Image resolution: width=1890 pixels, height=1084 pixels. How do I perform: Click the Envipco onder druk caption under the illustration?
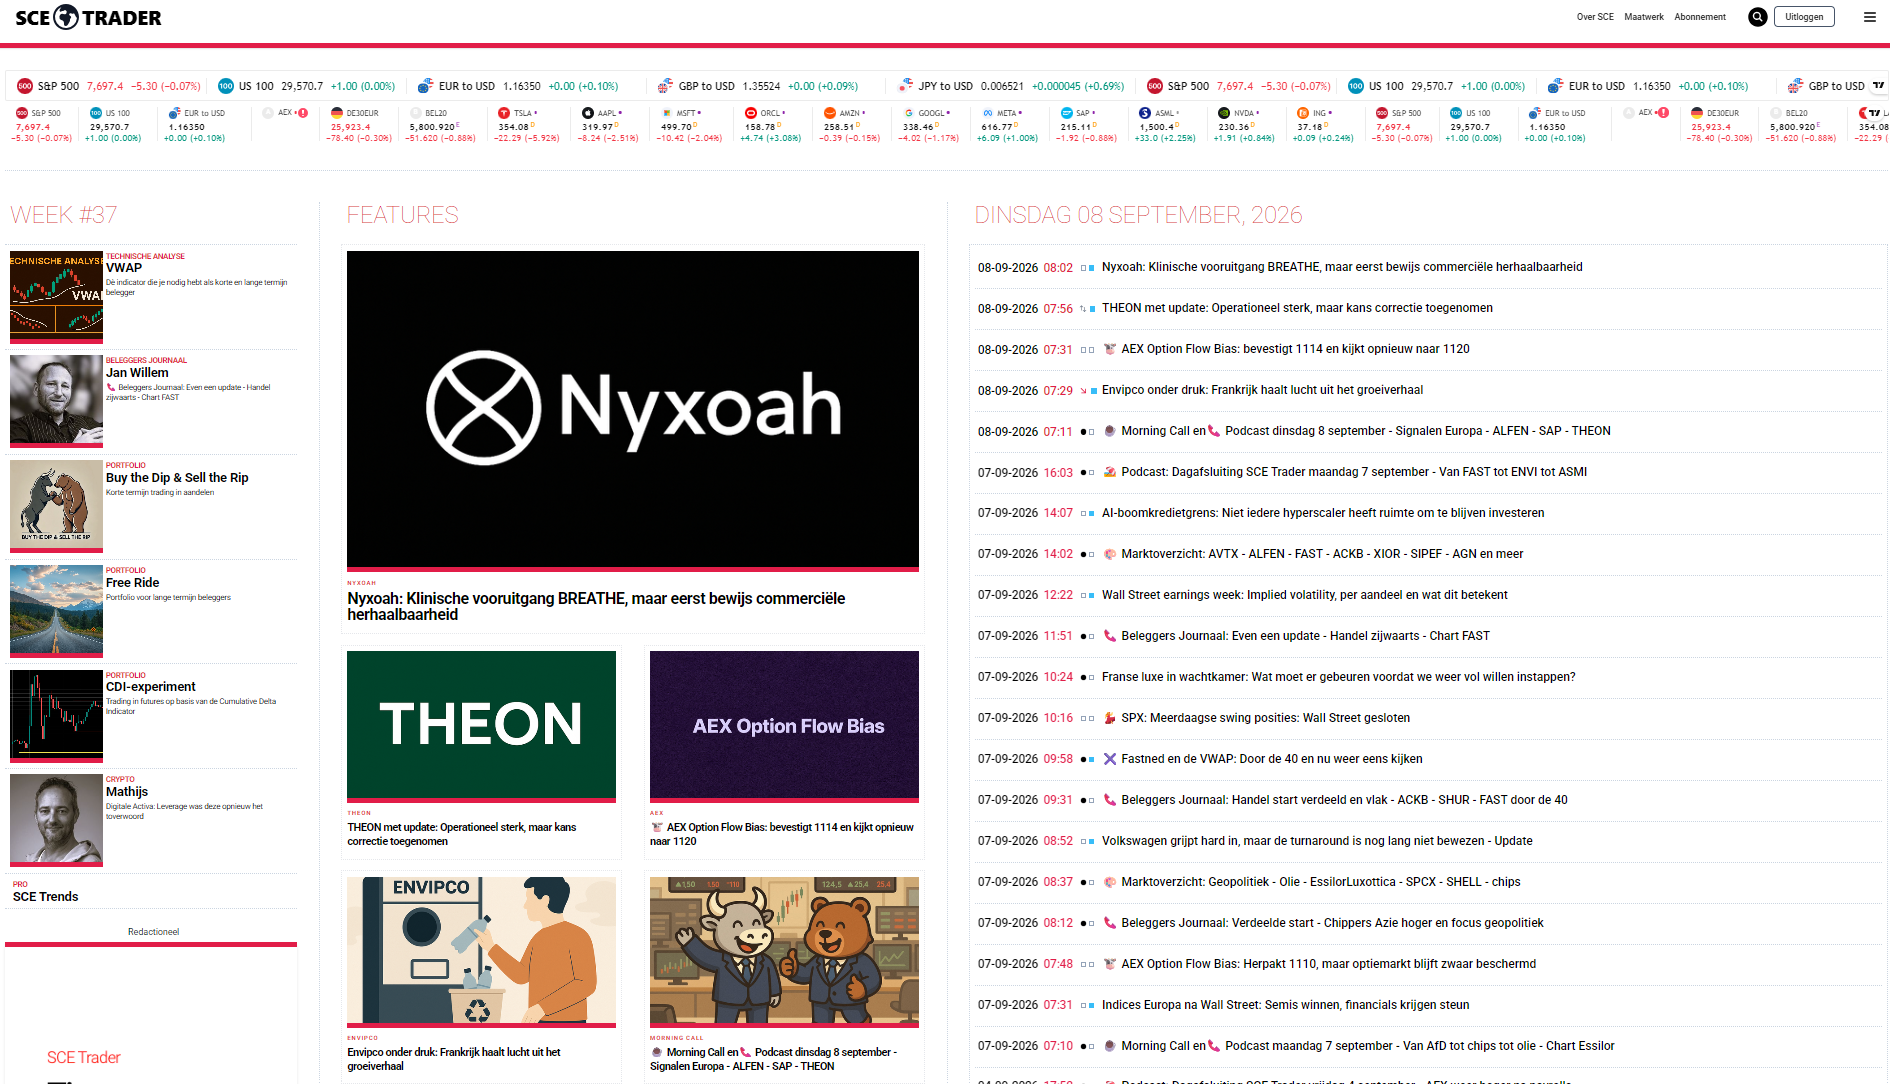click(x=454, y=1059)
